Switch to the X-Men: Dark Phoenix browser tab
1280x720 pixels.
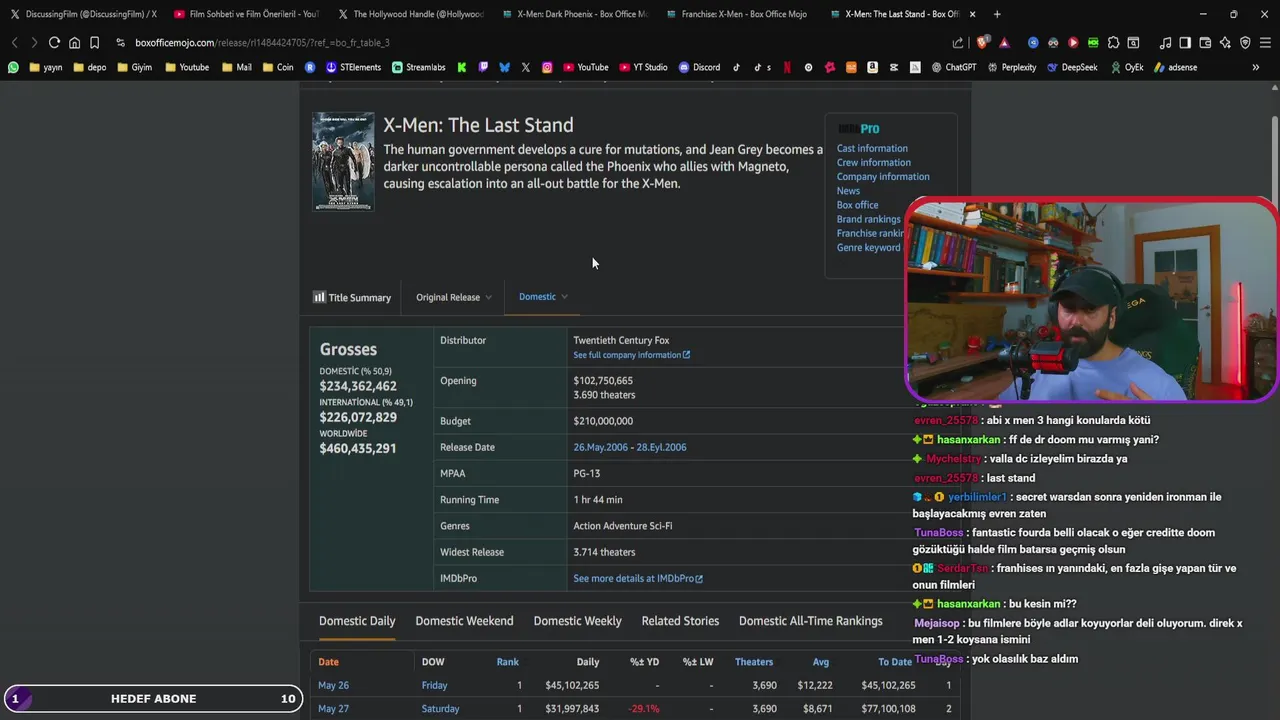coord(575,14)
